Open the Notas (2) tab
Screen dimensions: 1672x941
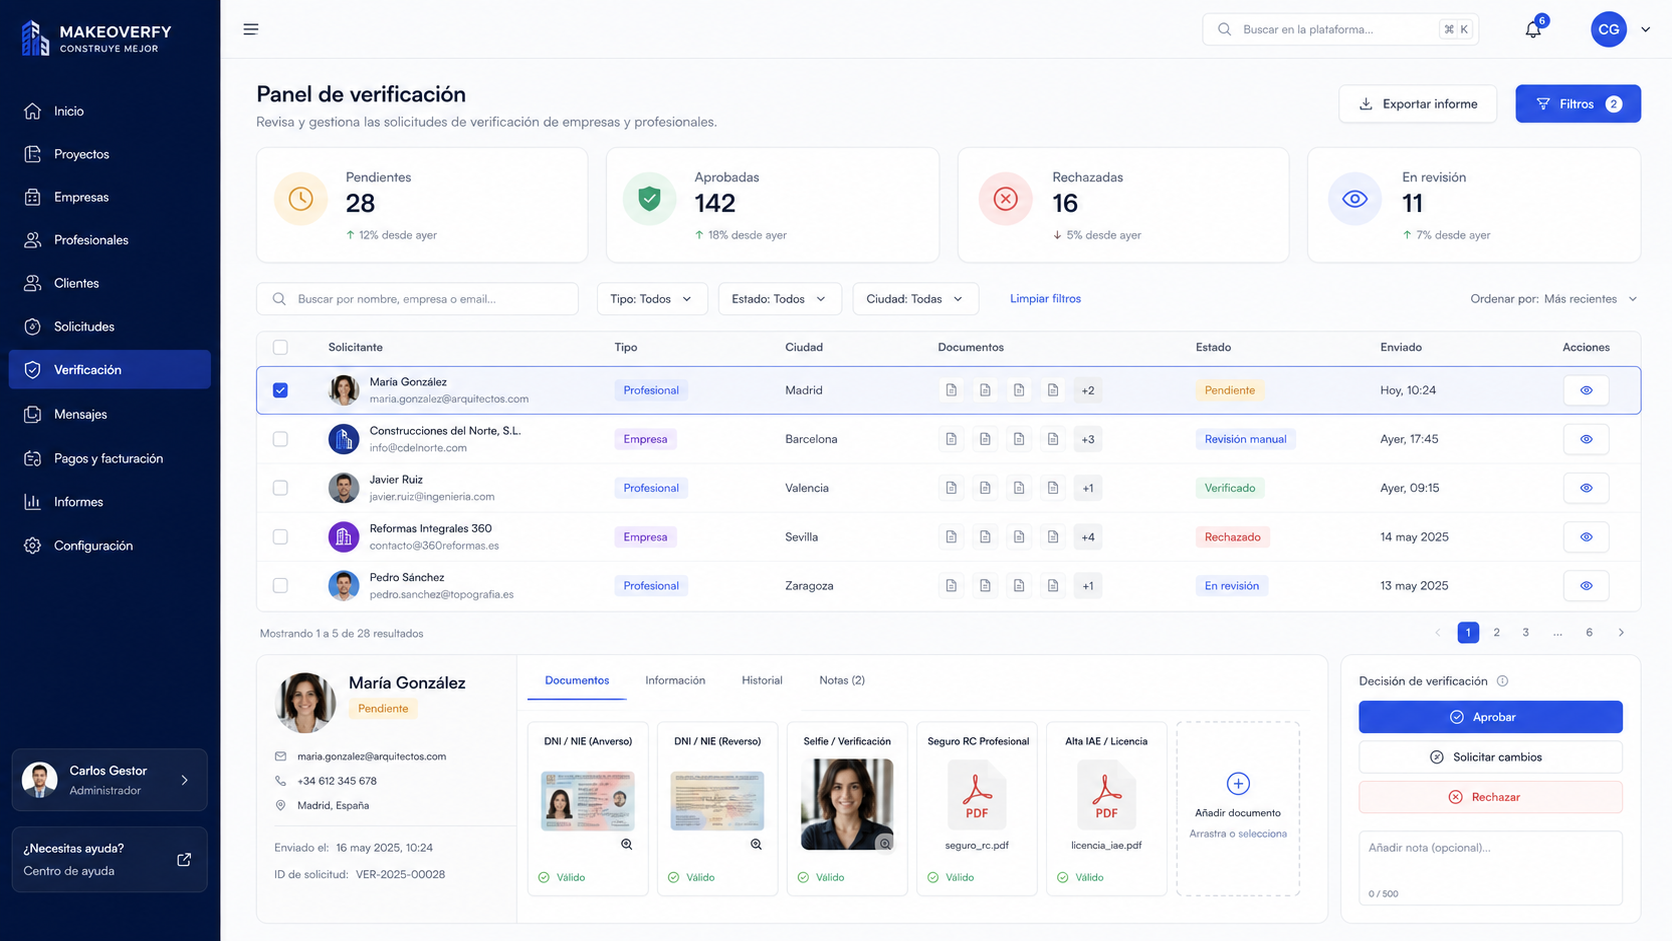point(842,680)
